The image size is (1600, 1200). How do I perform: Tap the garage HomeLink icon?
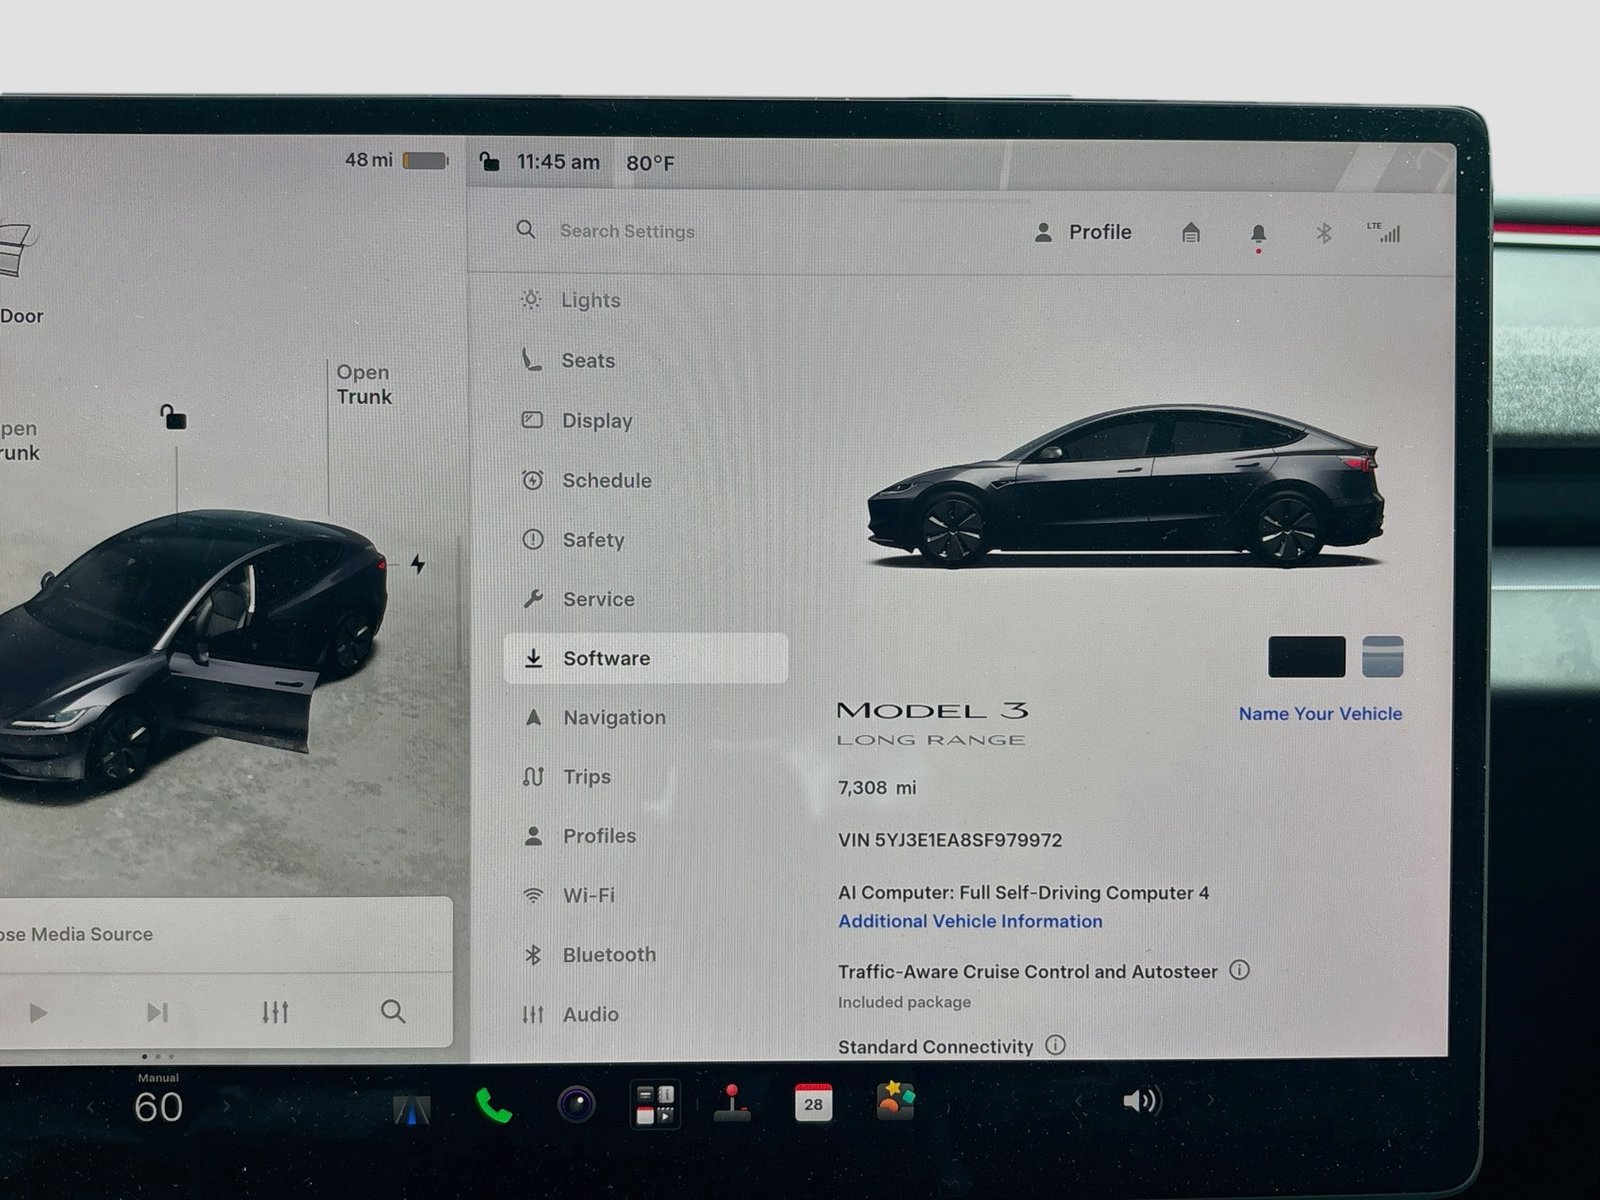[x=1190, y=233]
